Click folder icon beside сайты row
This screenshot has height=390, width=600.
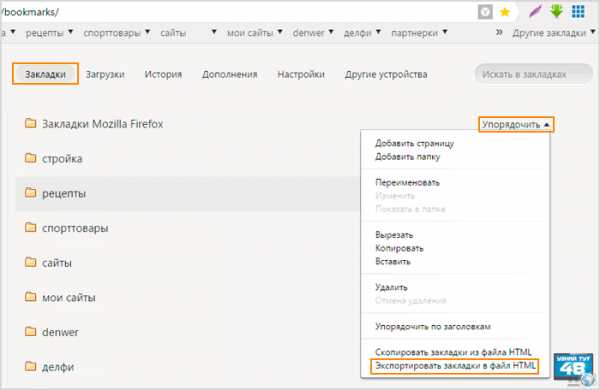tap(31, 262)
